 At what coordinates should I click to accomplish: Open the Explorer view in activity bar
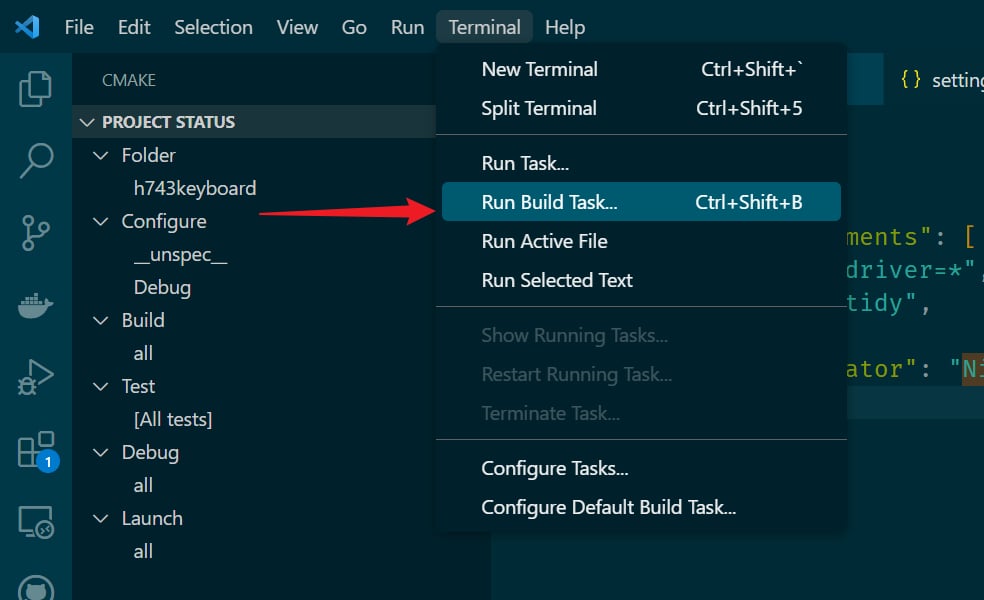point(36,89)
